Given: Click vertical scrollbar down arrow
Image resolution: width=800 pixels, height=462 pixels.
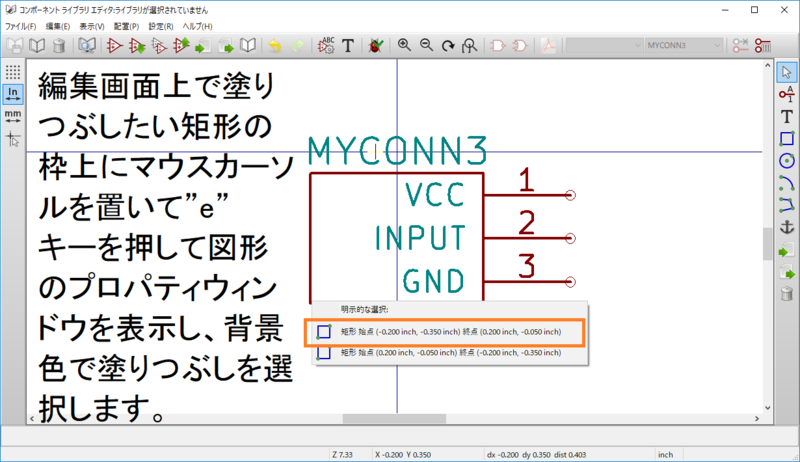Looking at the screenshot, I should pyautogui.click(x=767, y=408).
